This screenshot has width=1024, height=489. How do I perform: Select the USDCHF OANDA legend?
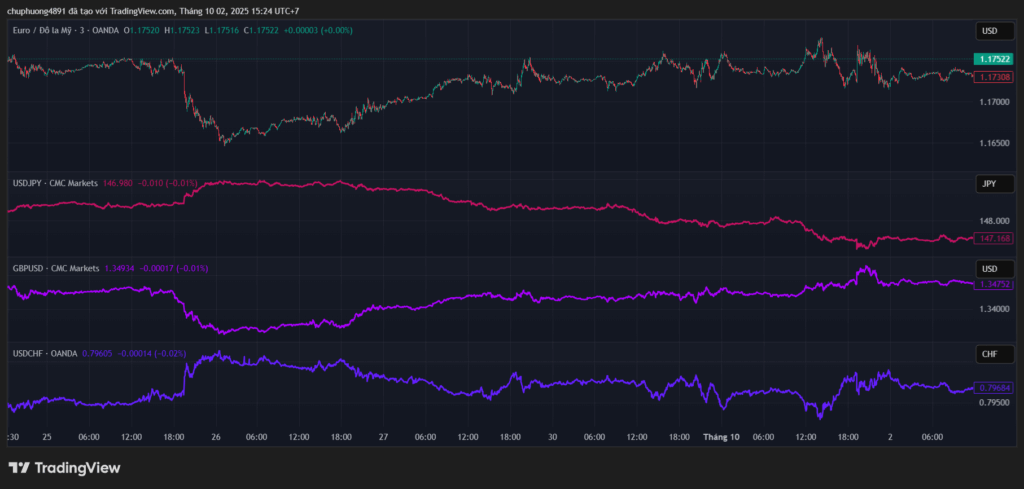click(47, 353)
